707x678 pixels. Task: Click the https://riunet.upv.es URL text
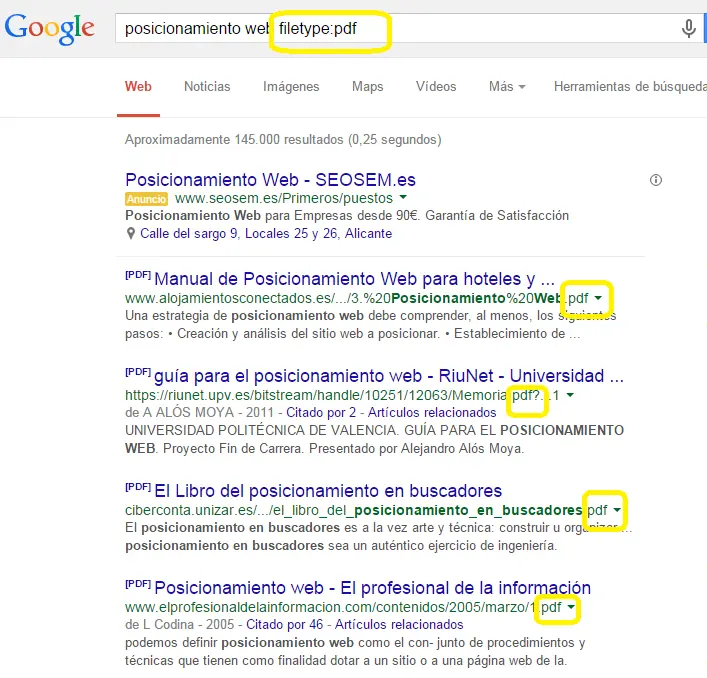(x=342, y=395)
